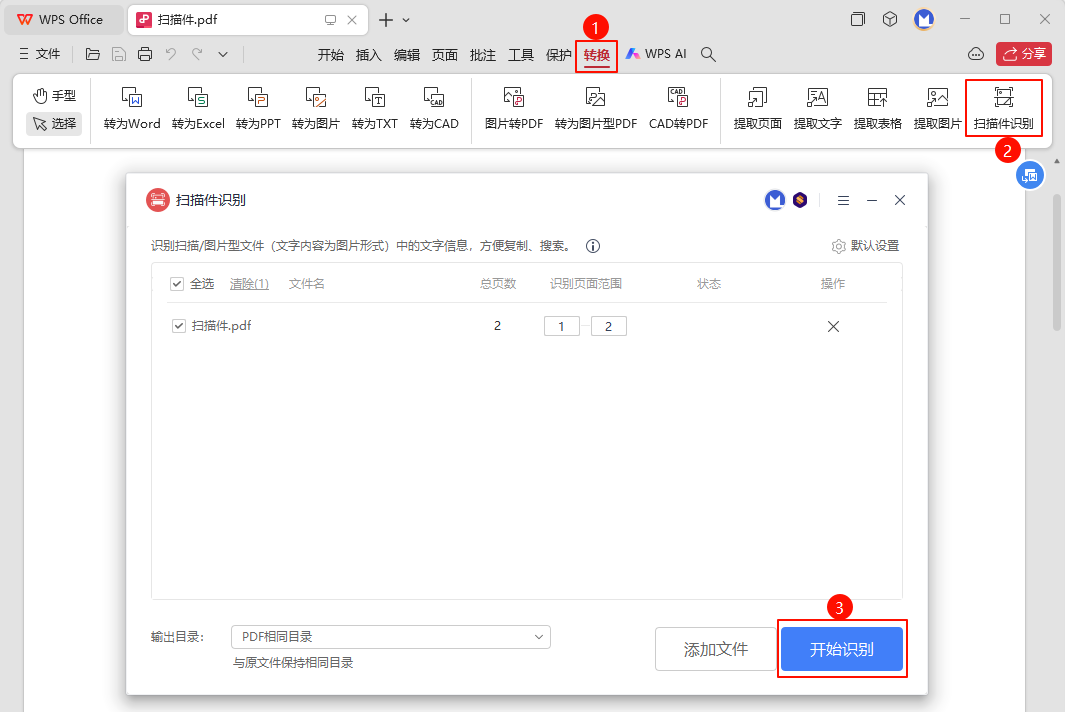Switch to the 编辑 ribbon tab
This screenshot has height=712, width=1065.
click(407, 55)
